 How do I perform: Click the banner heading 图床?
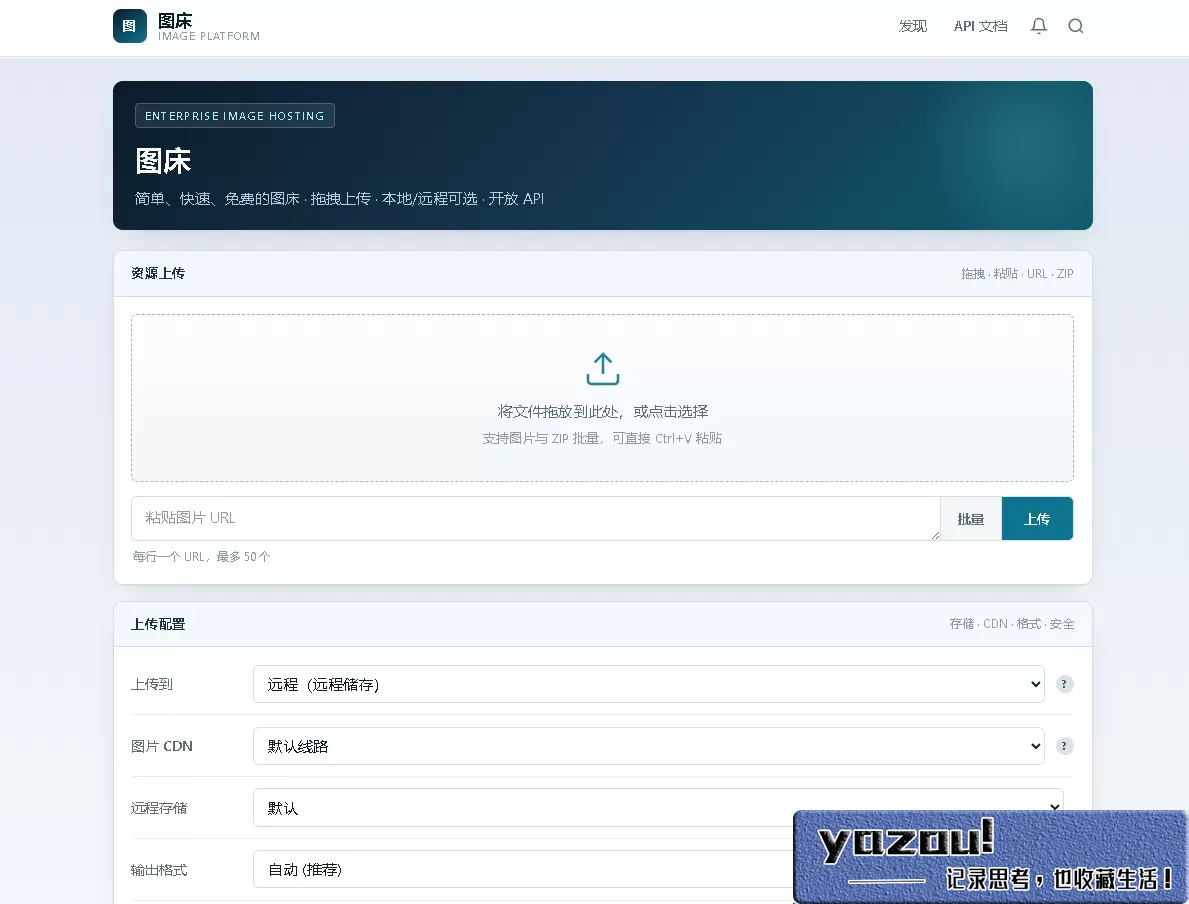[163, 161]
